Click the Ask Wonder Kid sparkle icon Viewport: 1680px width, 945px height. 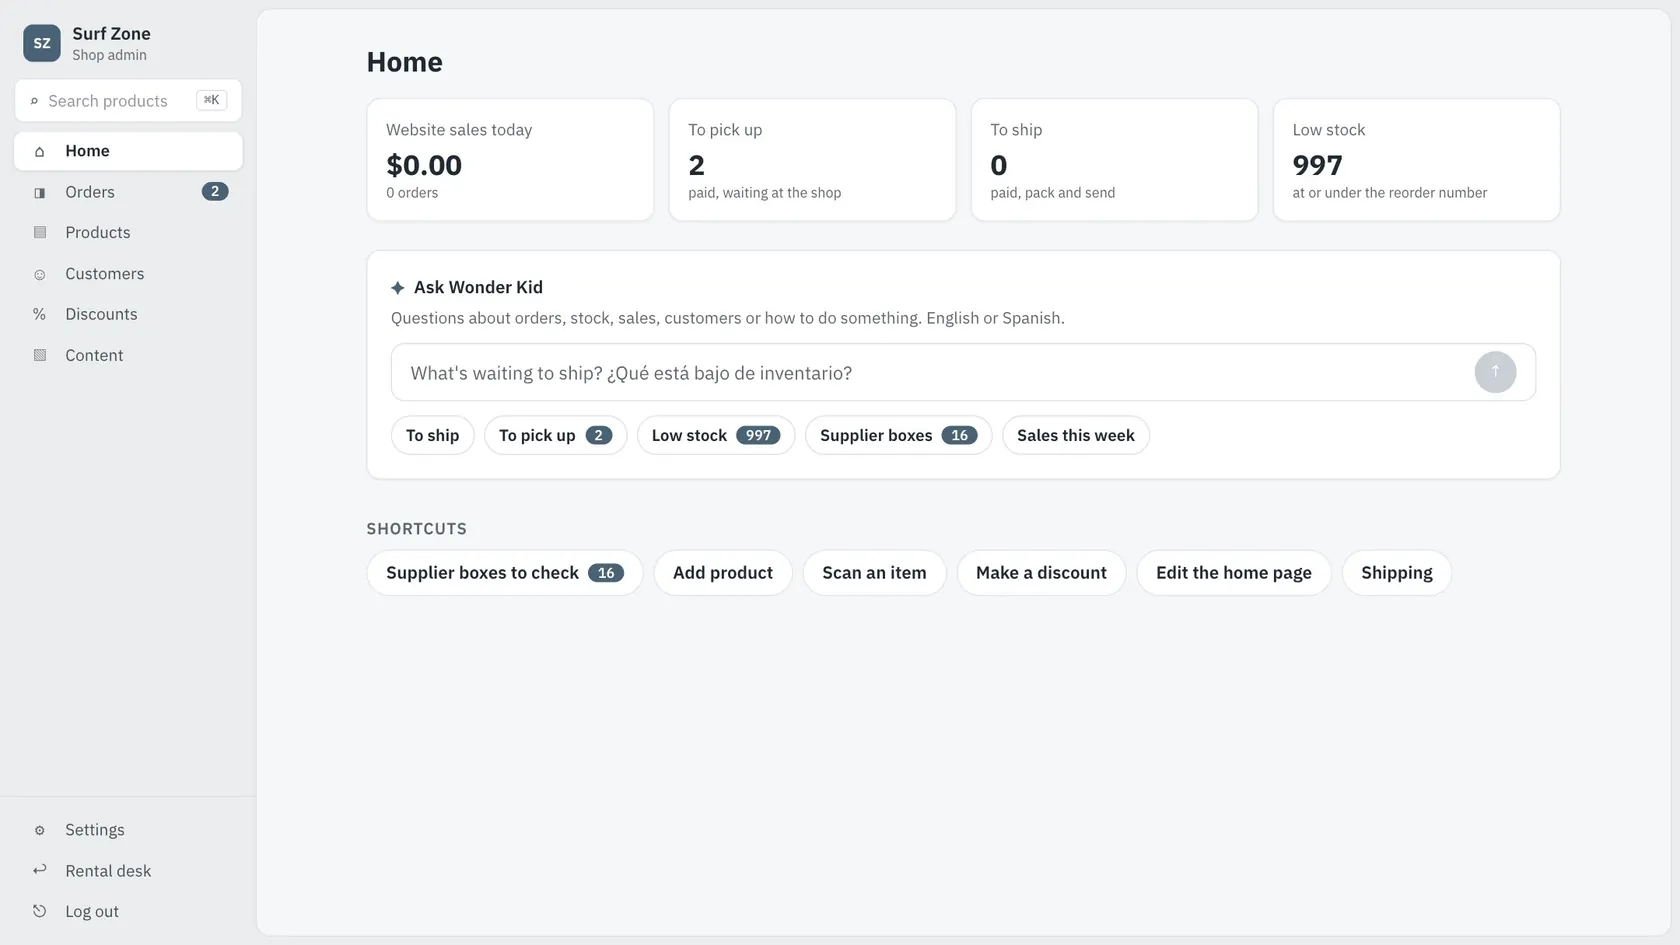pos(398,288)
